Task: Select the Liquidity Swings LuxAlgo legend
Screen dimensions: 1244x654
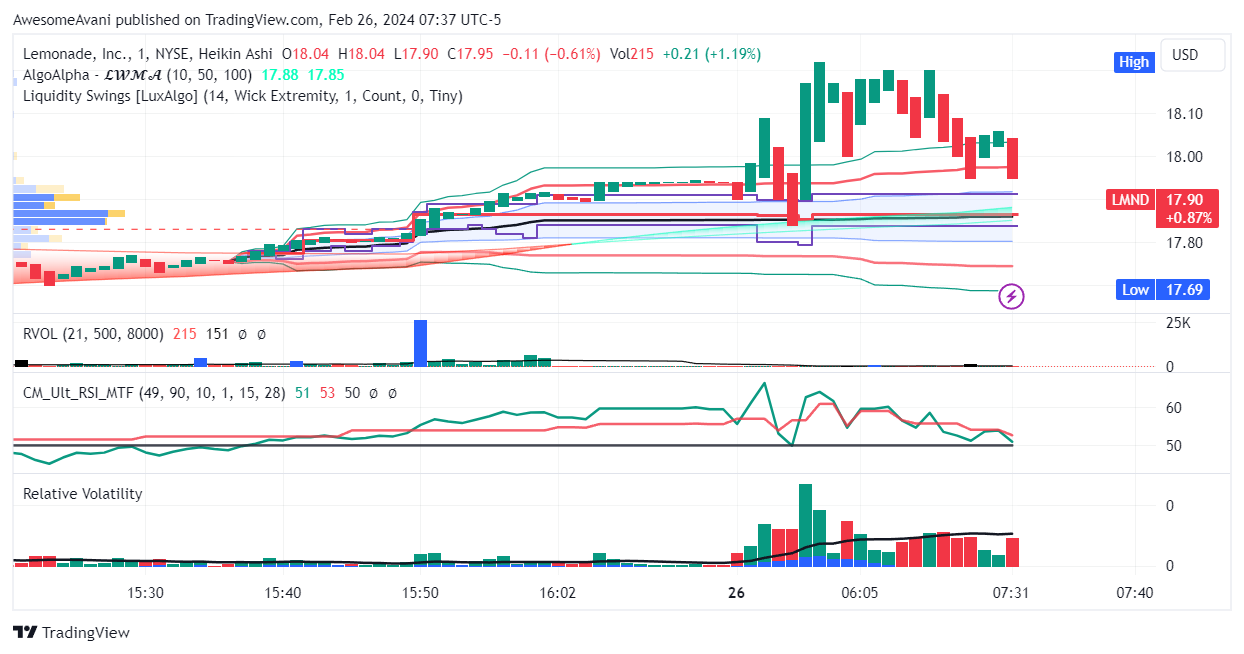Action: tap(243, 96)
